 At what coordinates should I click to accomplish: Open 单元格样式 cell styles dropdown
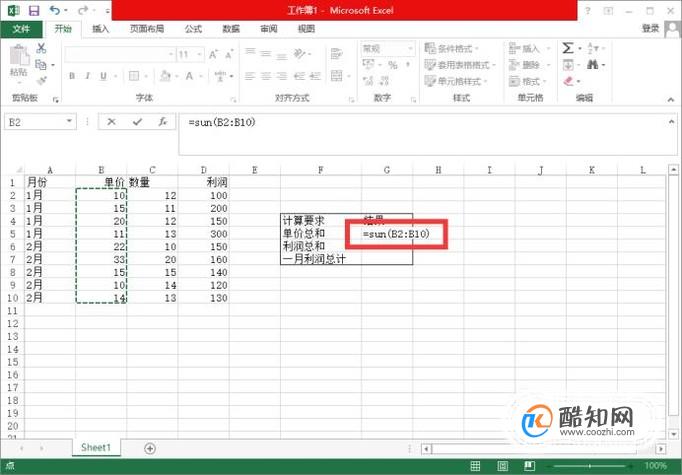coord(456,81)
